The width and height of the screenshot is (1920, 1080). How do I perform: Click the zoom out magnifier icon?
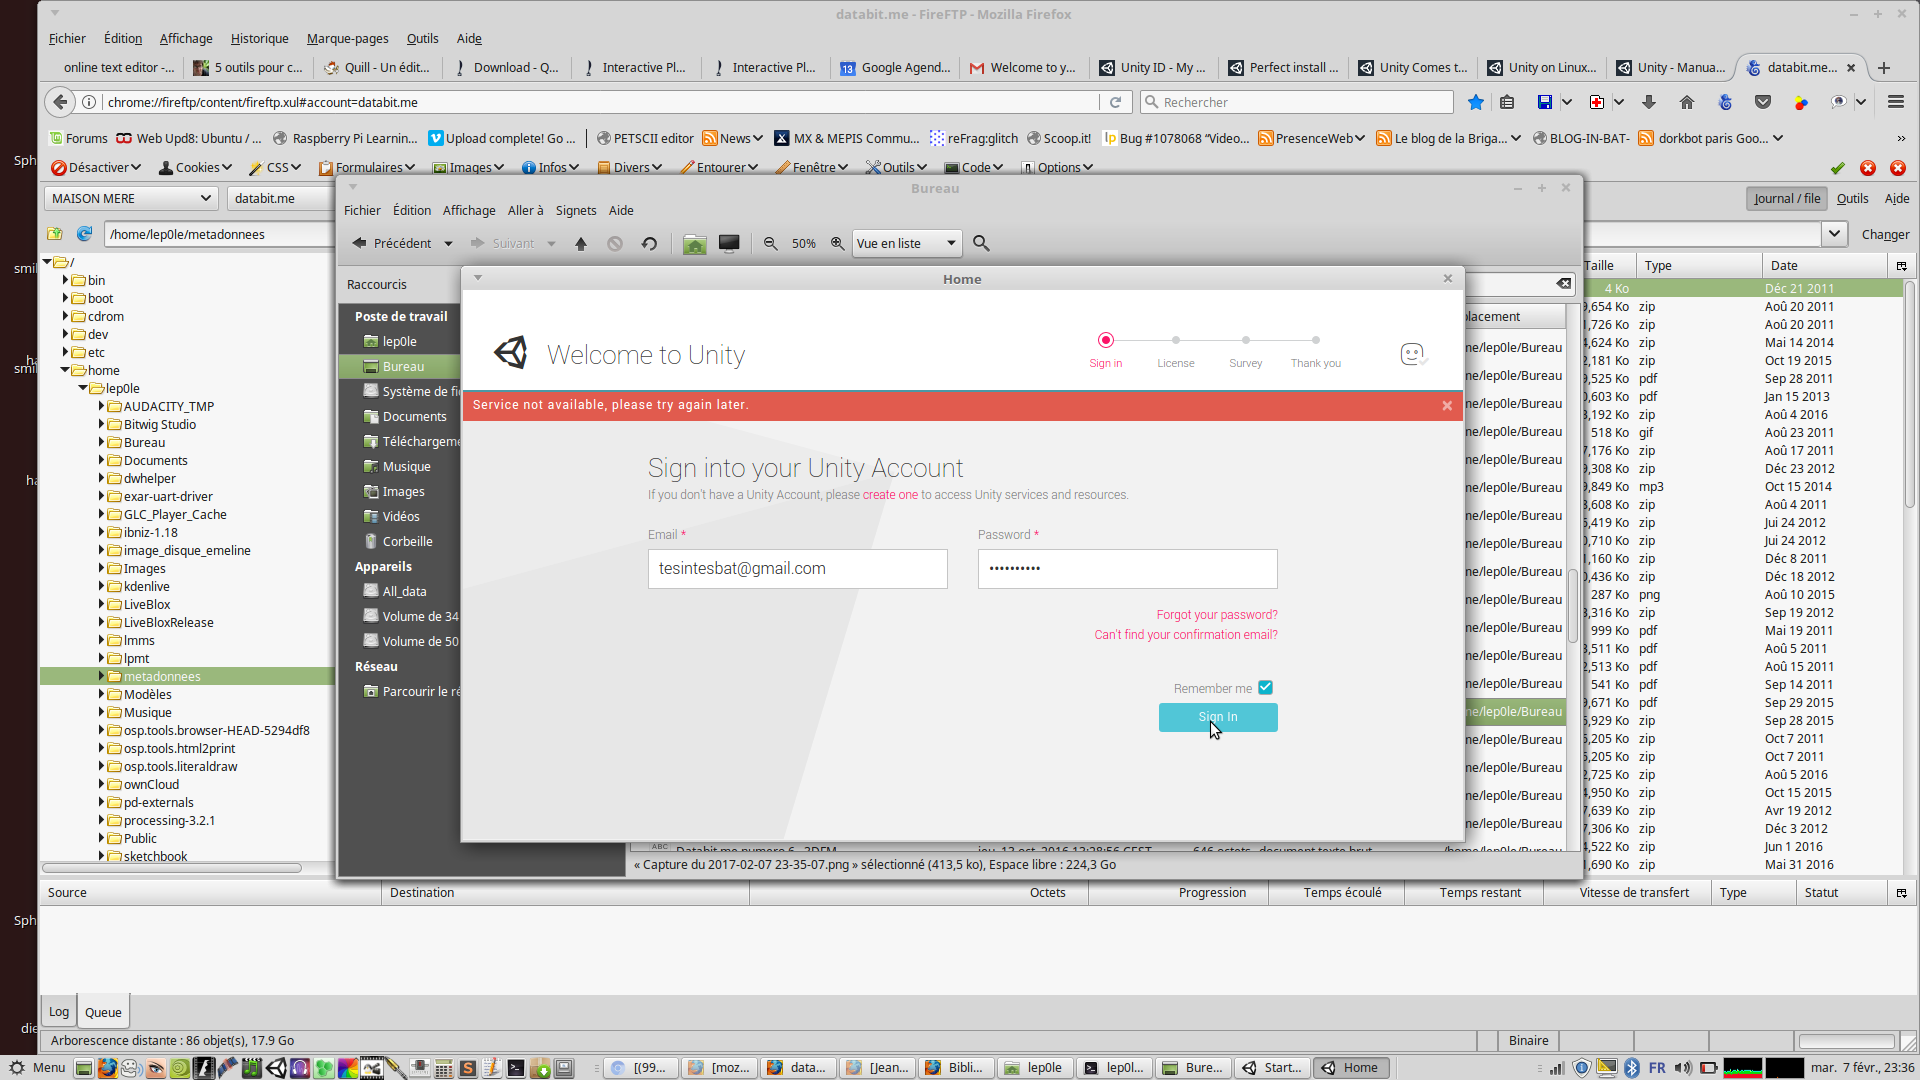point(770,244)
